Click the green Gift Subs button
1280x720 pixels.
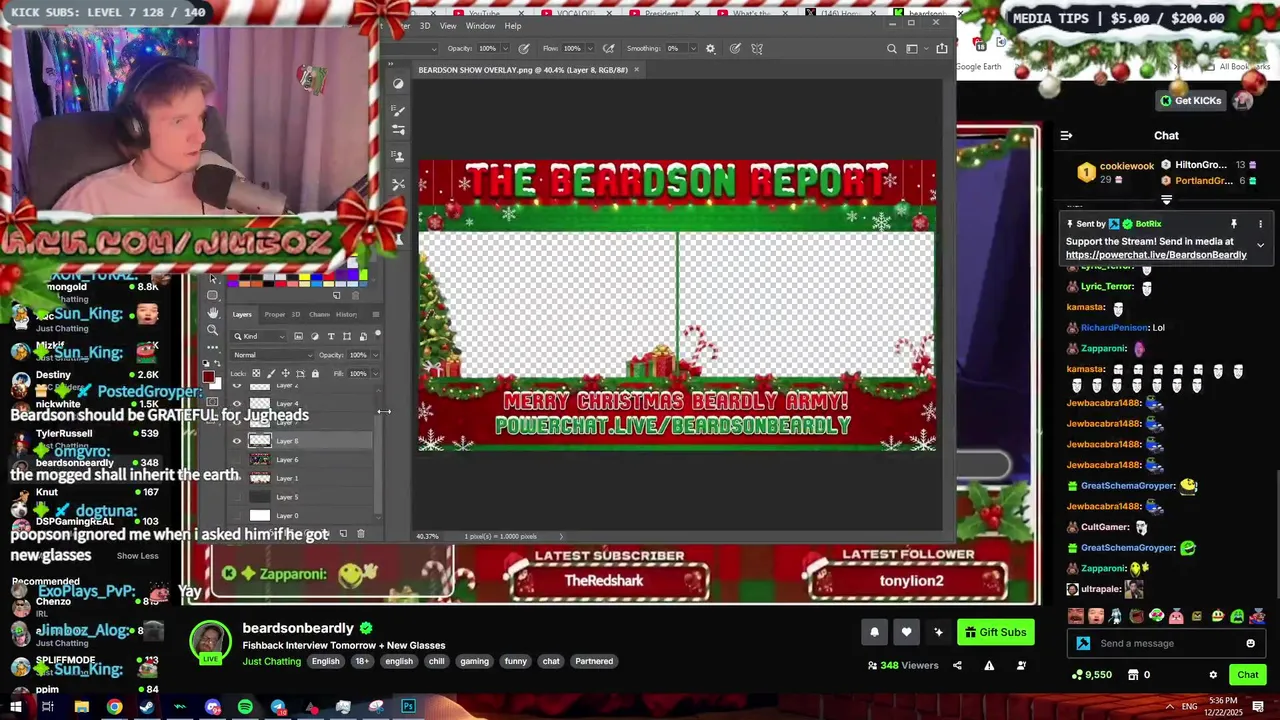(x=995, y=632)
